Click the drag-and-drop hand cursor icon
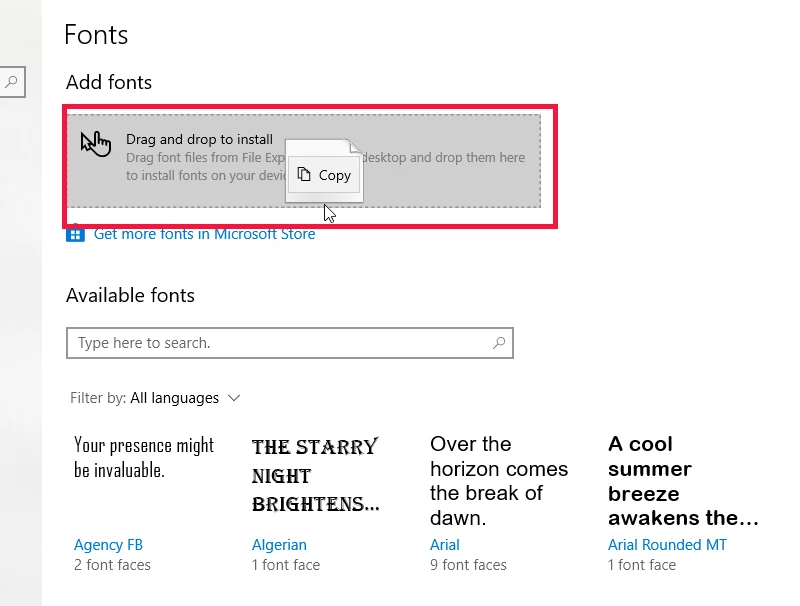 (95, 143)
